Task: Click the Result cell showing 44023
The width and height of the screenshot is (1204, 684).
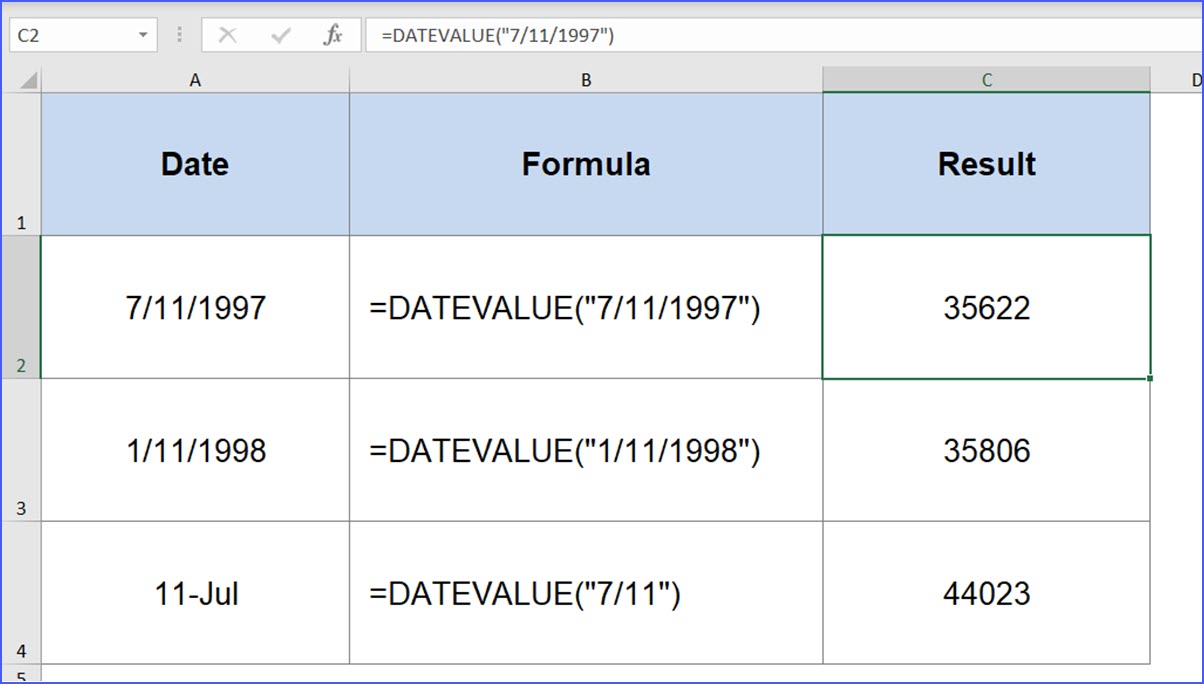Action: (x=986, y=594)
